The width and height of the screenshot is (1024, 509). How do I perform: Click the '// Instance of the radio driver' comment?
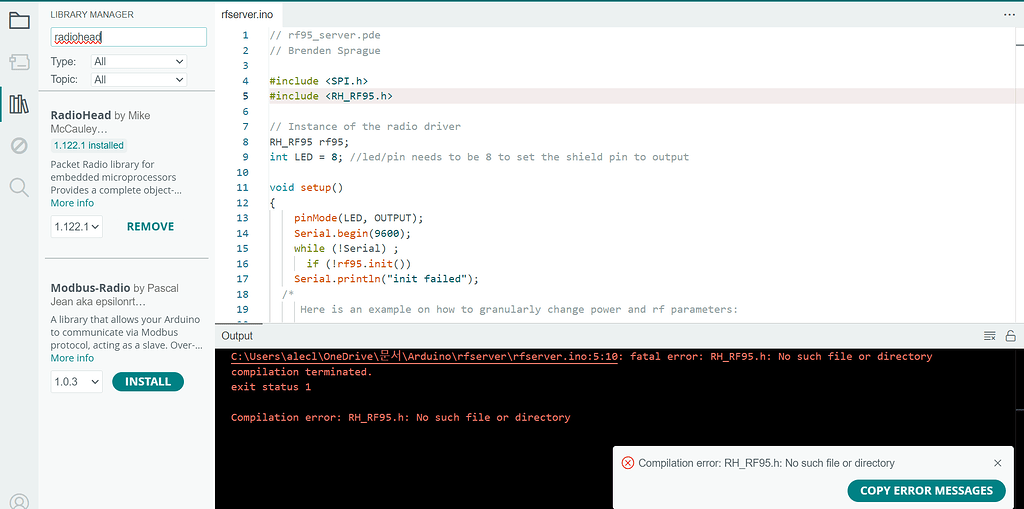click(x=365, y=127)
